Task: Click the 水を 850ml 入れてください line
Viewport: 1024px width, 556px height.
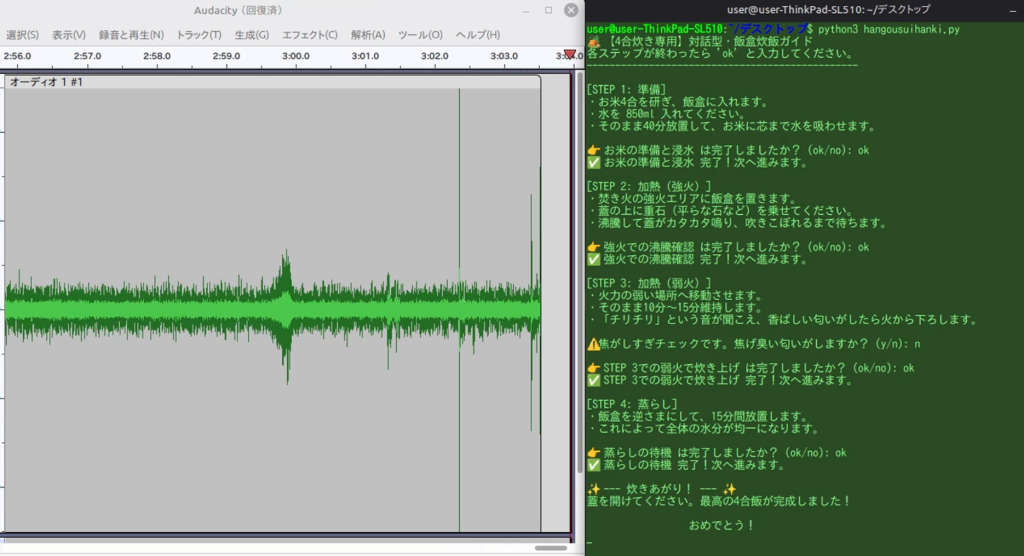Action: (x=666, y=114)
